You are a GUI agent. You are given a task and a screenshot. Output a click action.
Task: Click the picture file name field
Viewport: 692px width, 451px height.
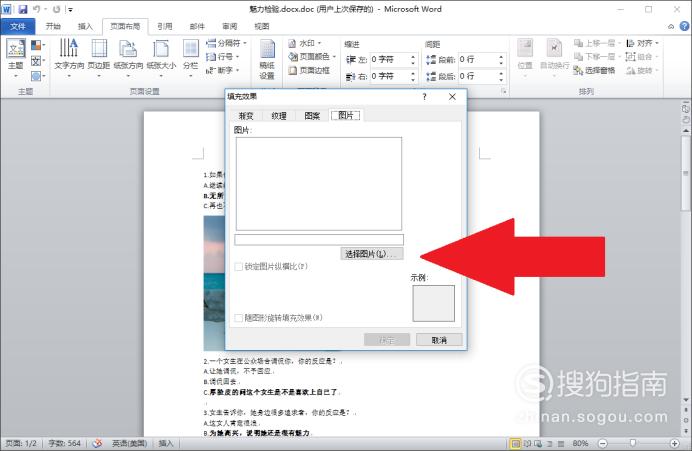point(319,239)
